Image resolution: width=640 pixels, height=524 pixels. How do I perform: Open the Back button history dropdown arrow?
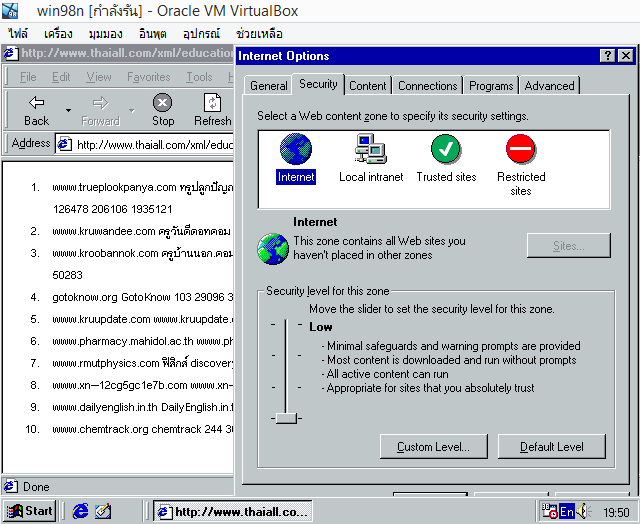tap(68, 109)
